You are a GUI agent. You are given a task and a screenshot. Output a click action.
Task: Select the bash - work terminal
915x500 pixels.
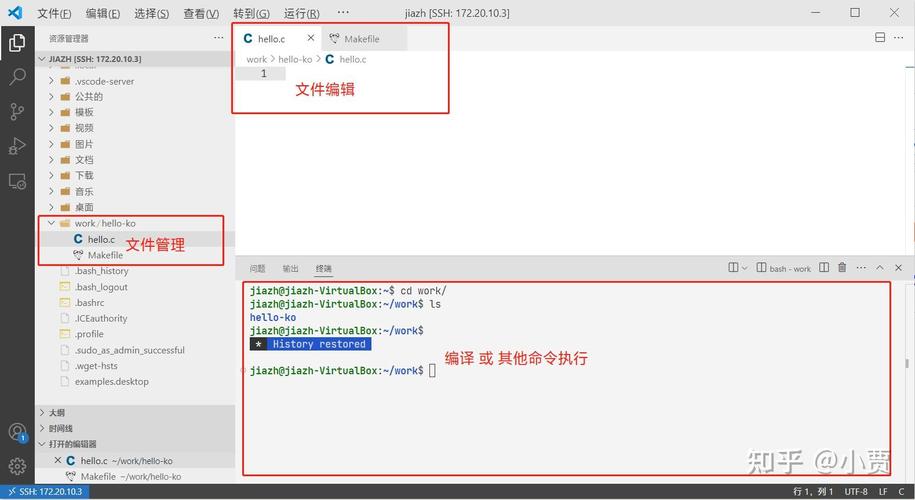tap(784, 268)
